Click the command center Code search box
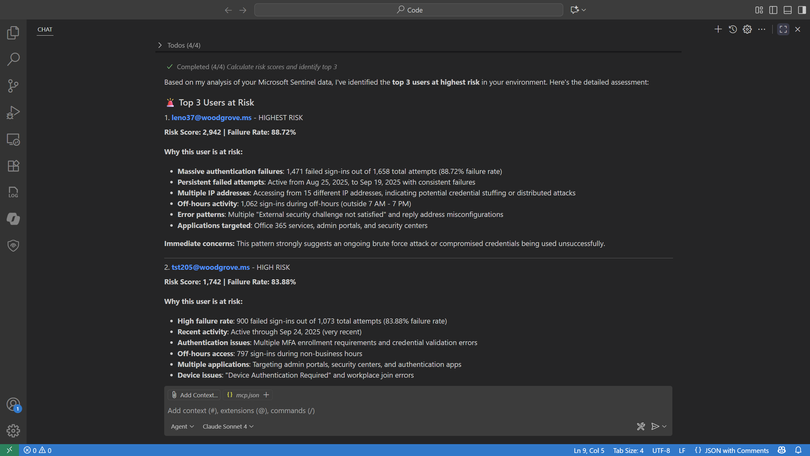810x456 pixels. click(x=409, y=10)
